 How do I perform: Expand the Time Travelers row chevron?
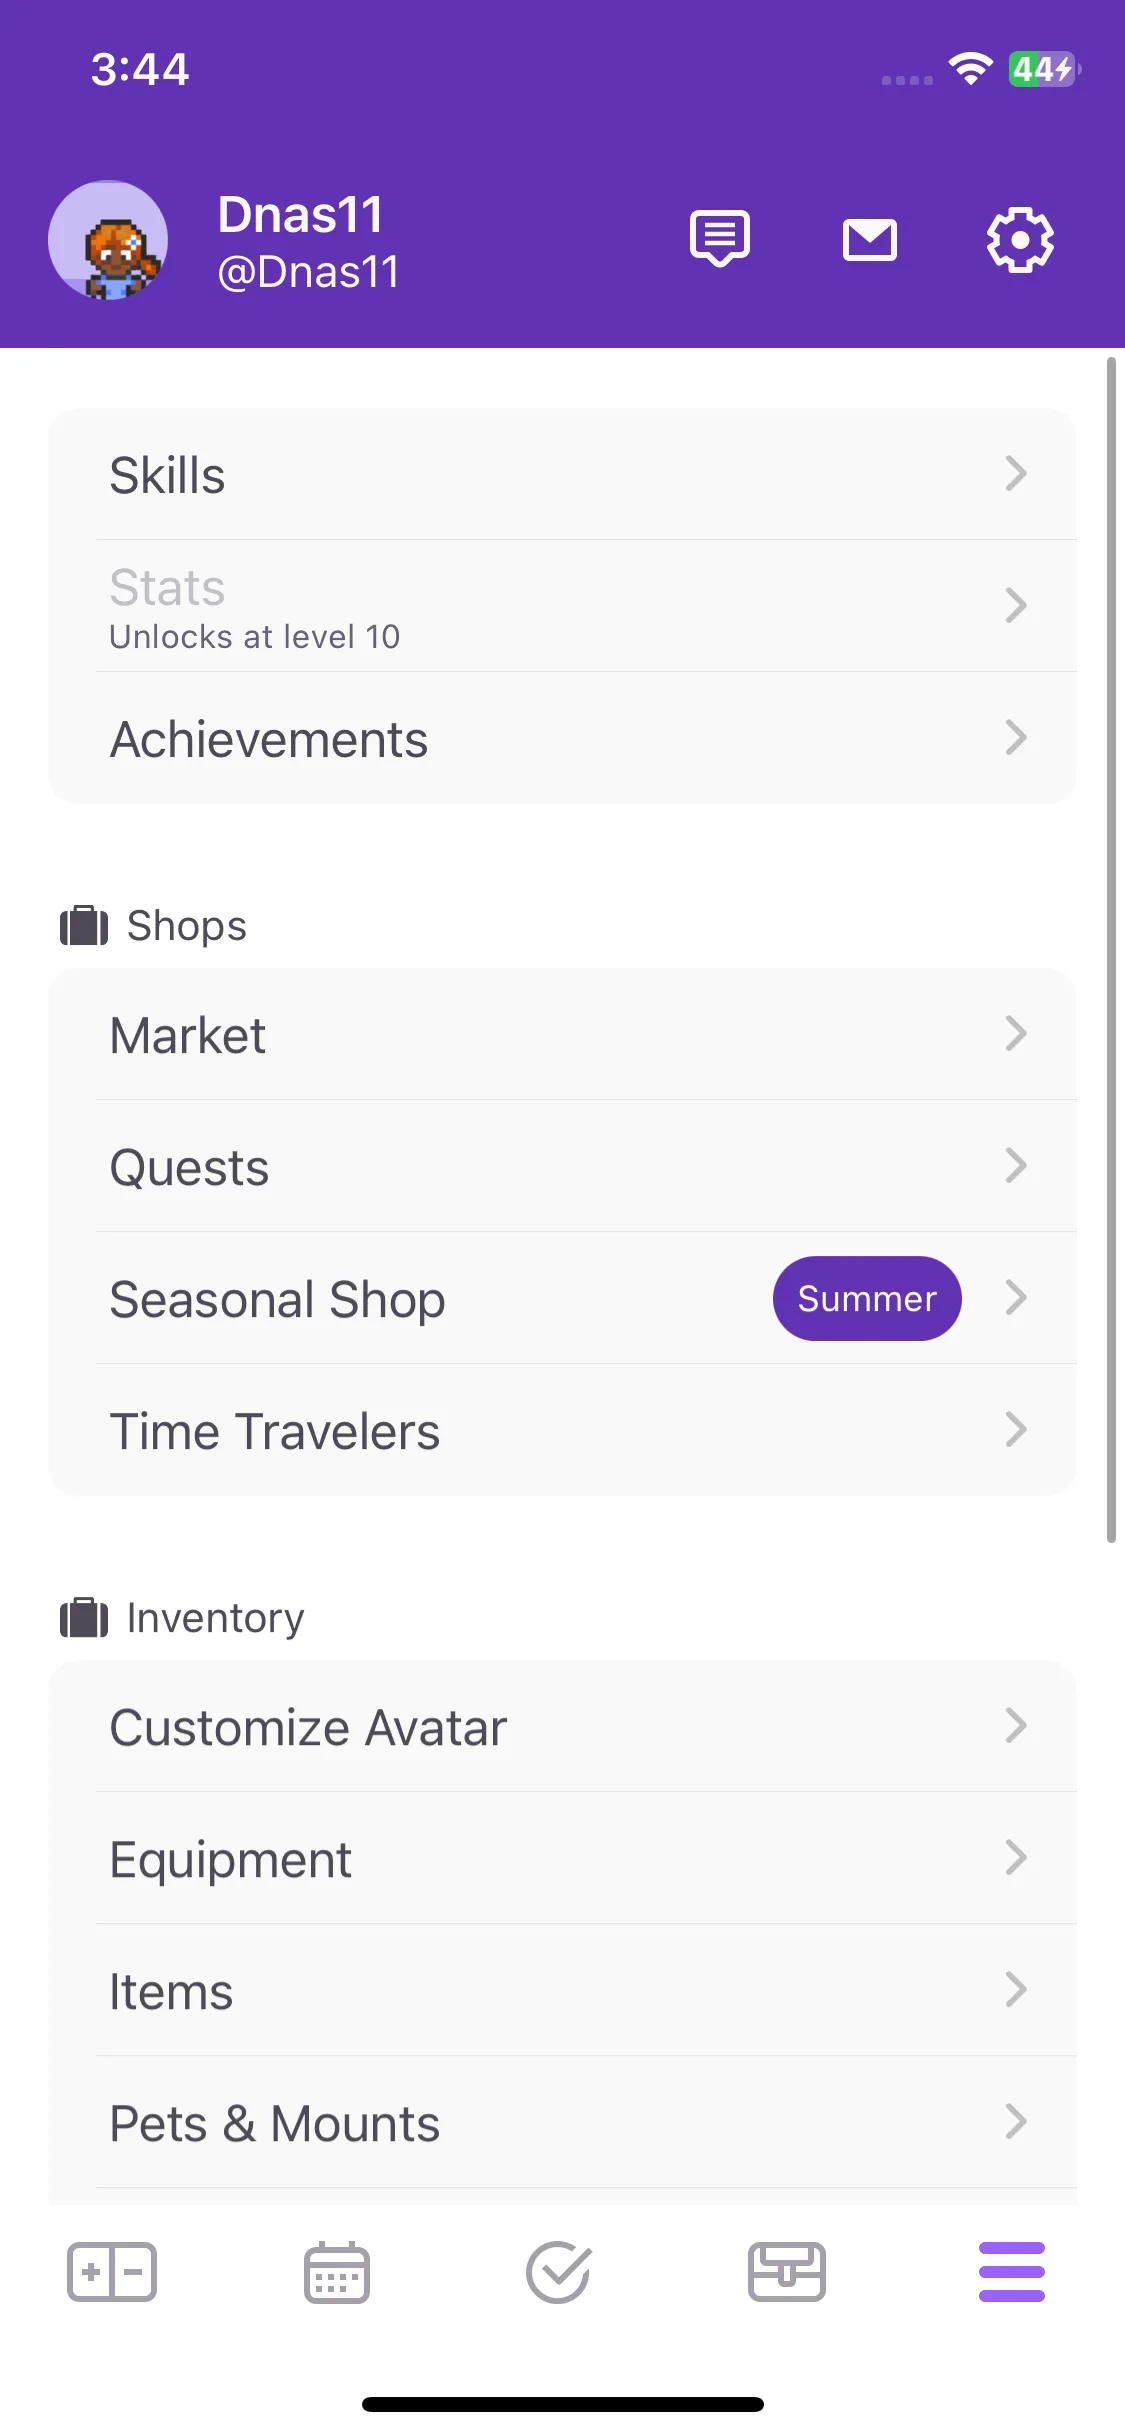pos(1016,1430)
